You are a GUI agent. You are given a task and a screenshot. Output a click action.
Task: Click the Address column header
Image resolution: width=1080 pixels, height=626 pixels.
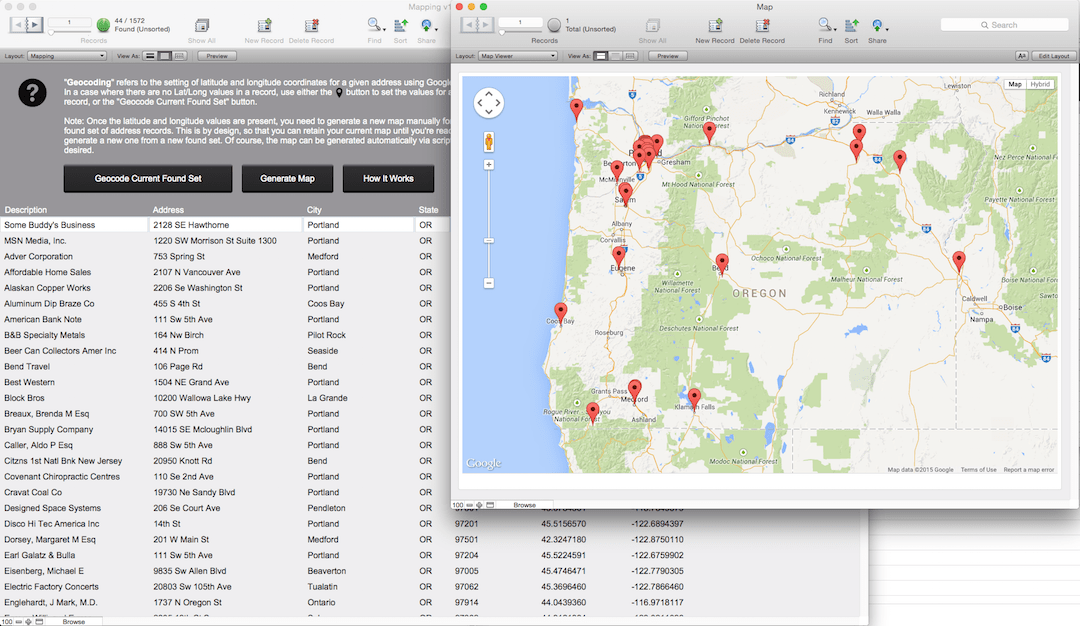coord(168,210)
